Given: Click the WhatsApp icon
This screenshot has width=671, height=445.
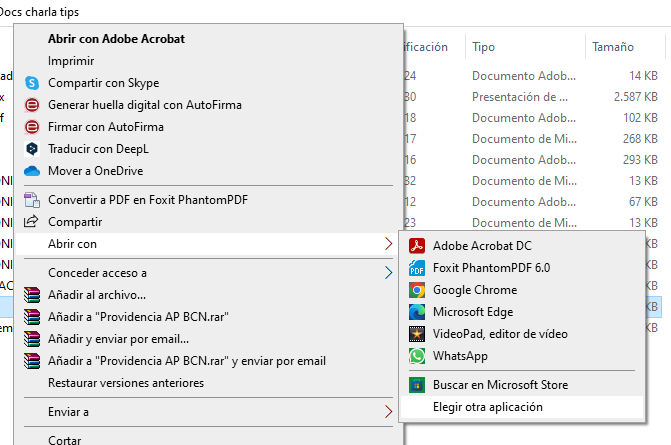Looking at the screenshot, I should click(417, 356).
